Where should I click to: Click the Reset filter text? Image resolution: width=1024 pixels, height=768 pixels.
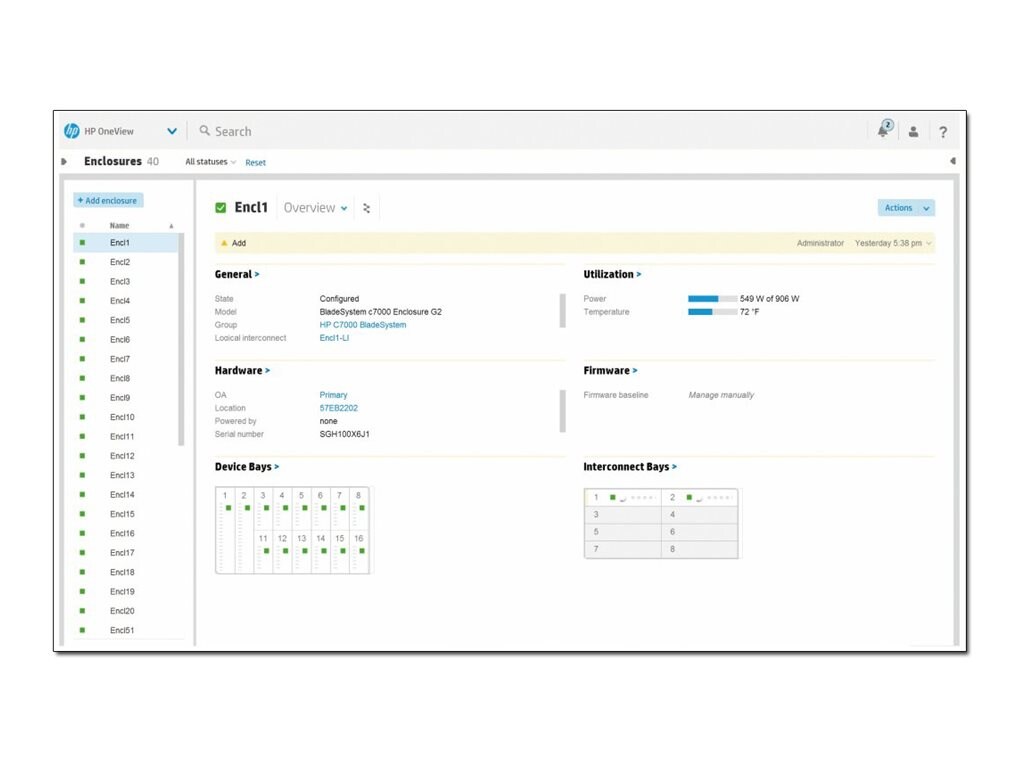tap(255, 161)
